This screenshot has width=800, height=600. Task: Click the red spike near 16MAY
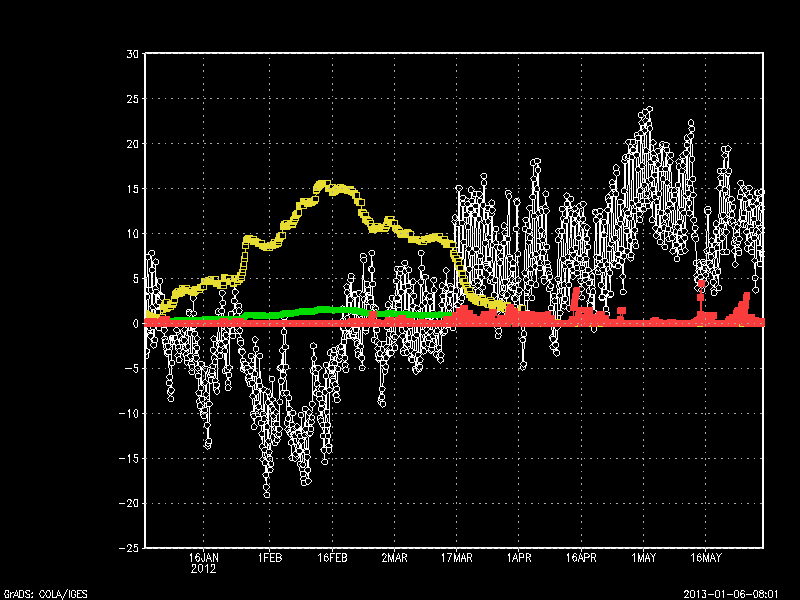pyautogui.click(x=701, y=284)
